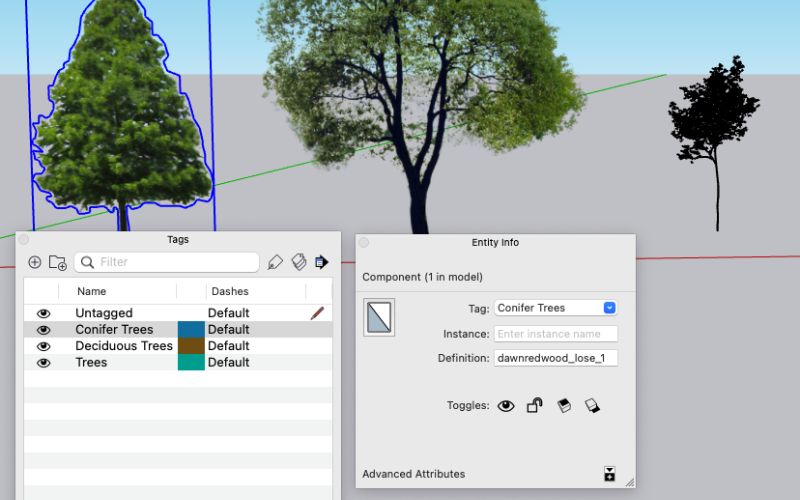
Task: Click the Add Tag plus icon
Action: tap(35, 262)
